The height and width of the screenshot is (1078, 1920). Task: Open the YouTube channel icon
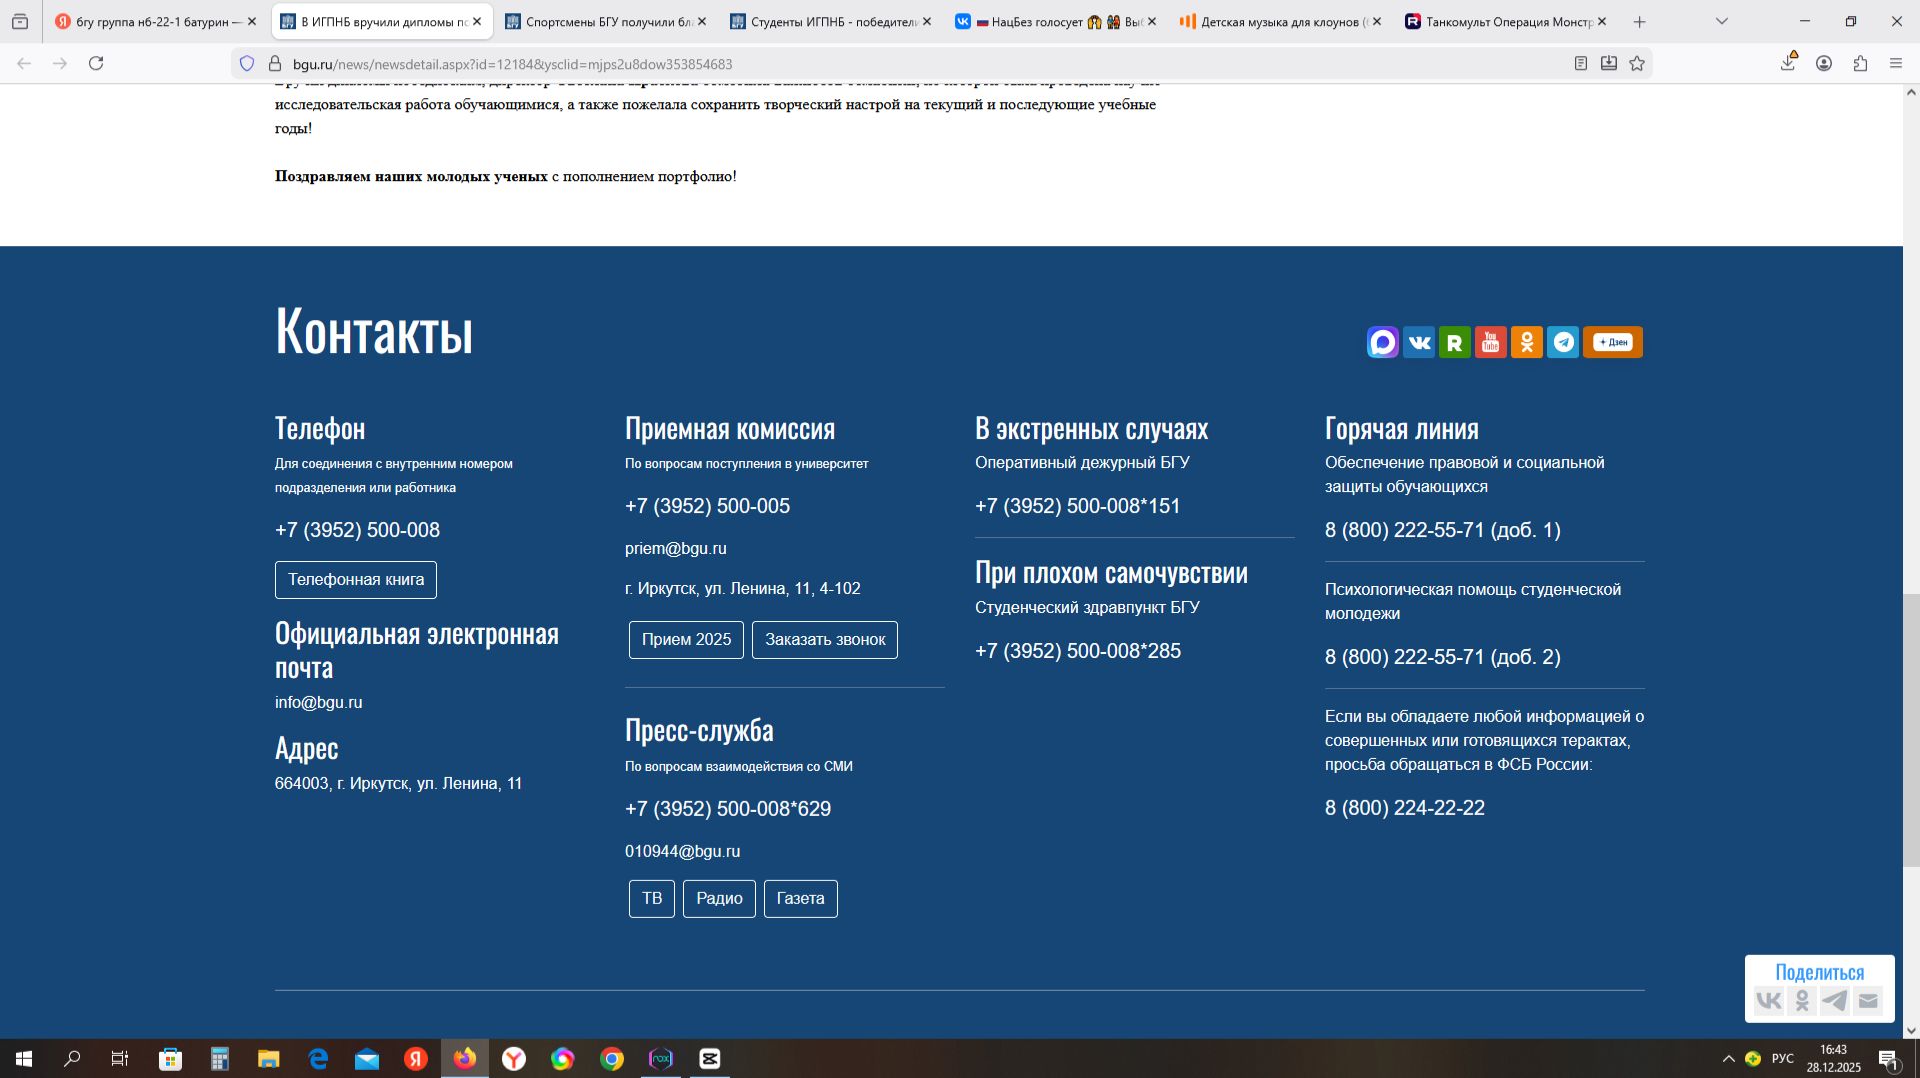point(1490,342)
